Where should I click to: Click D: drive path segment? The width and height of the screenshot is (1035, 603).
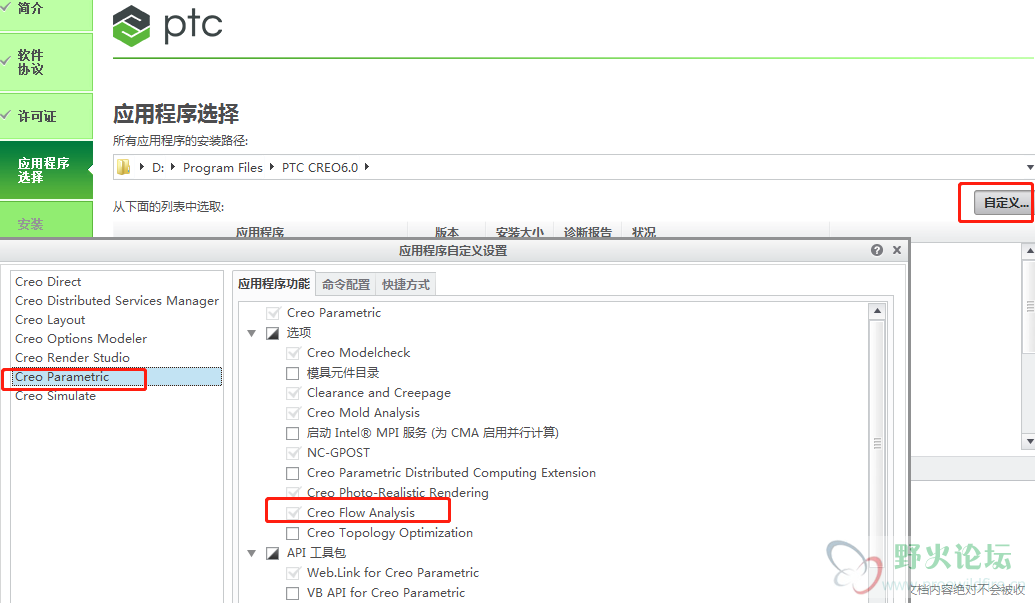click(x=158, y=168)
